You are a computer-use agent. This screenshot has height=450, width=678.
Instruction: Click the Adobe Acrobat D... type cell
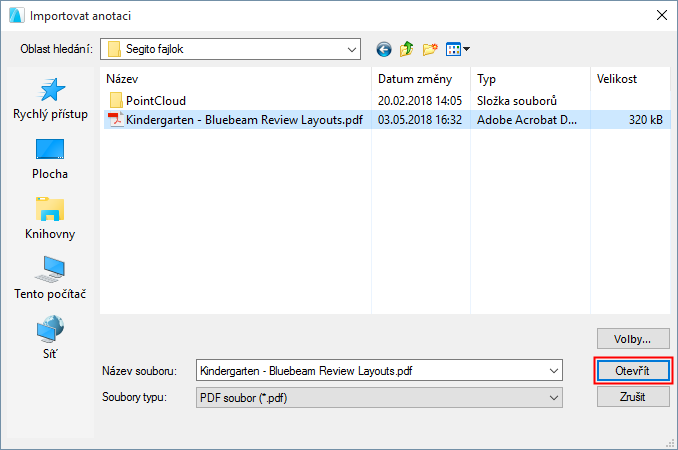527,120
